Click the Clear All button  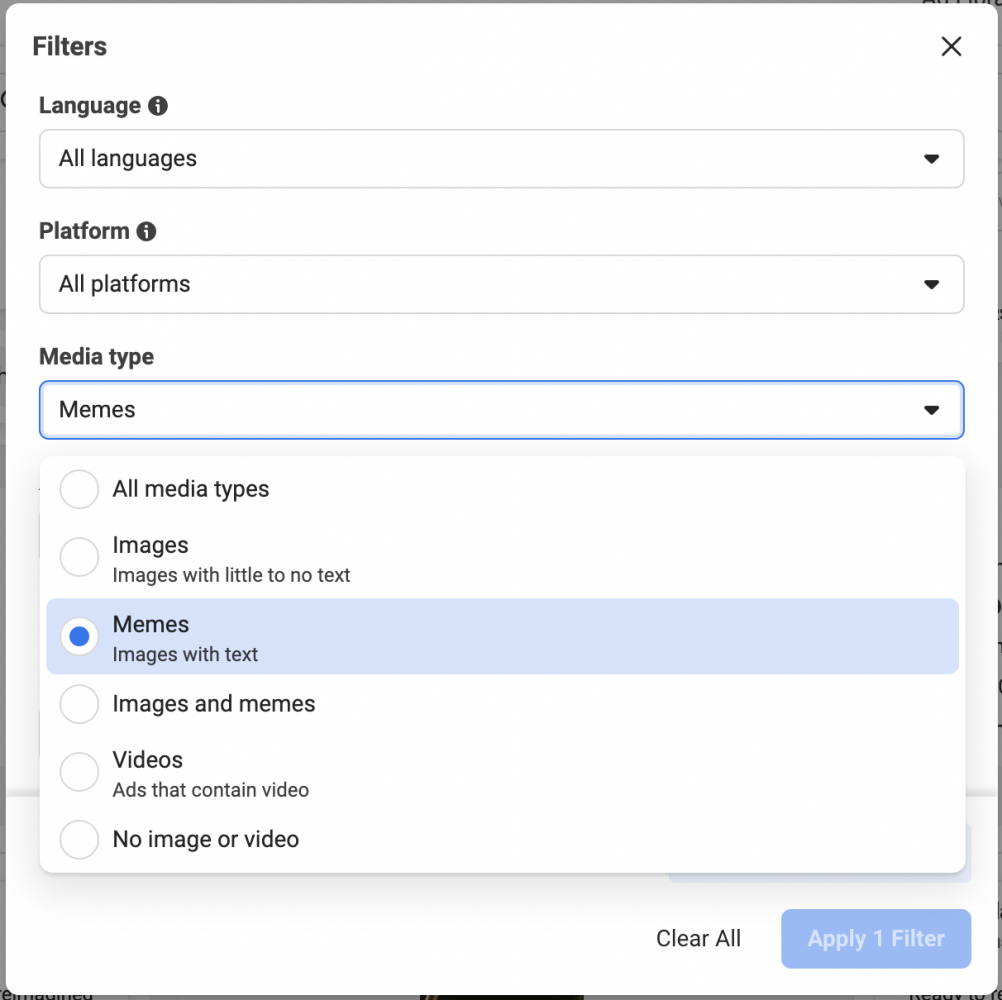698,939
